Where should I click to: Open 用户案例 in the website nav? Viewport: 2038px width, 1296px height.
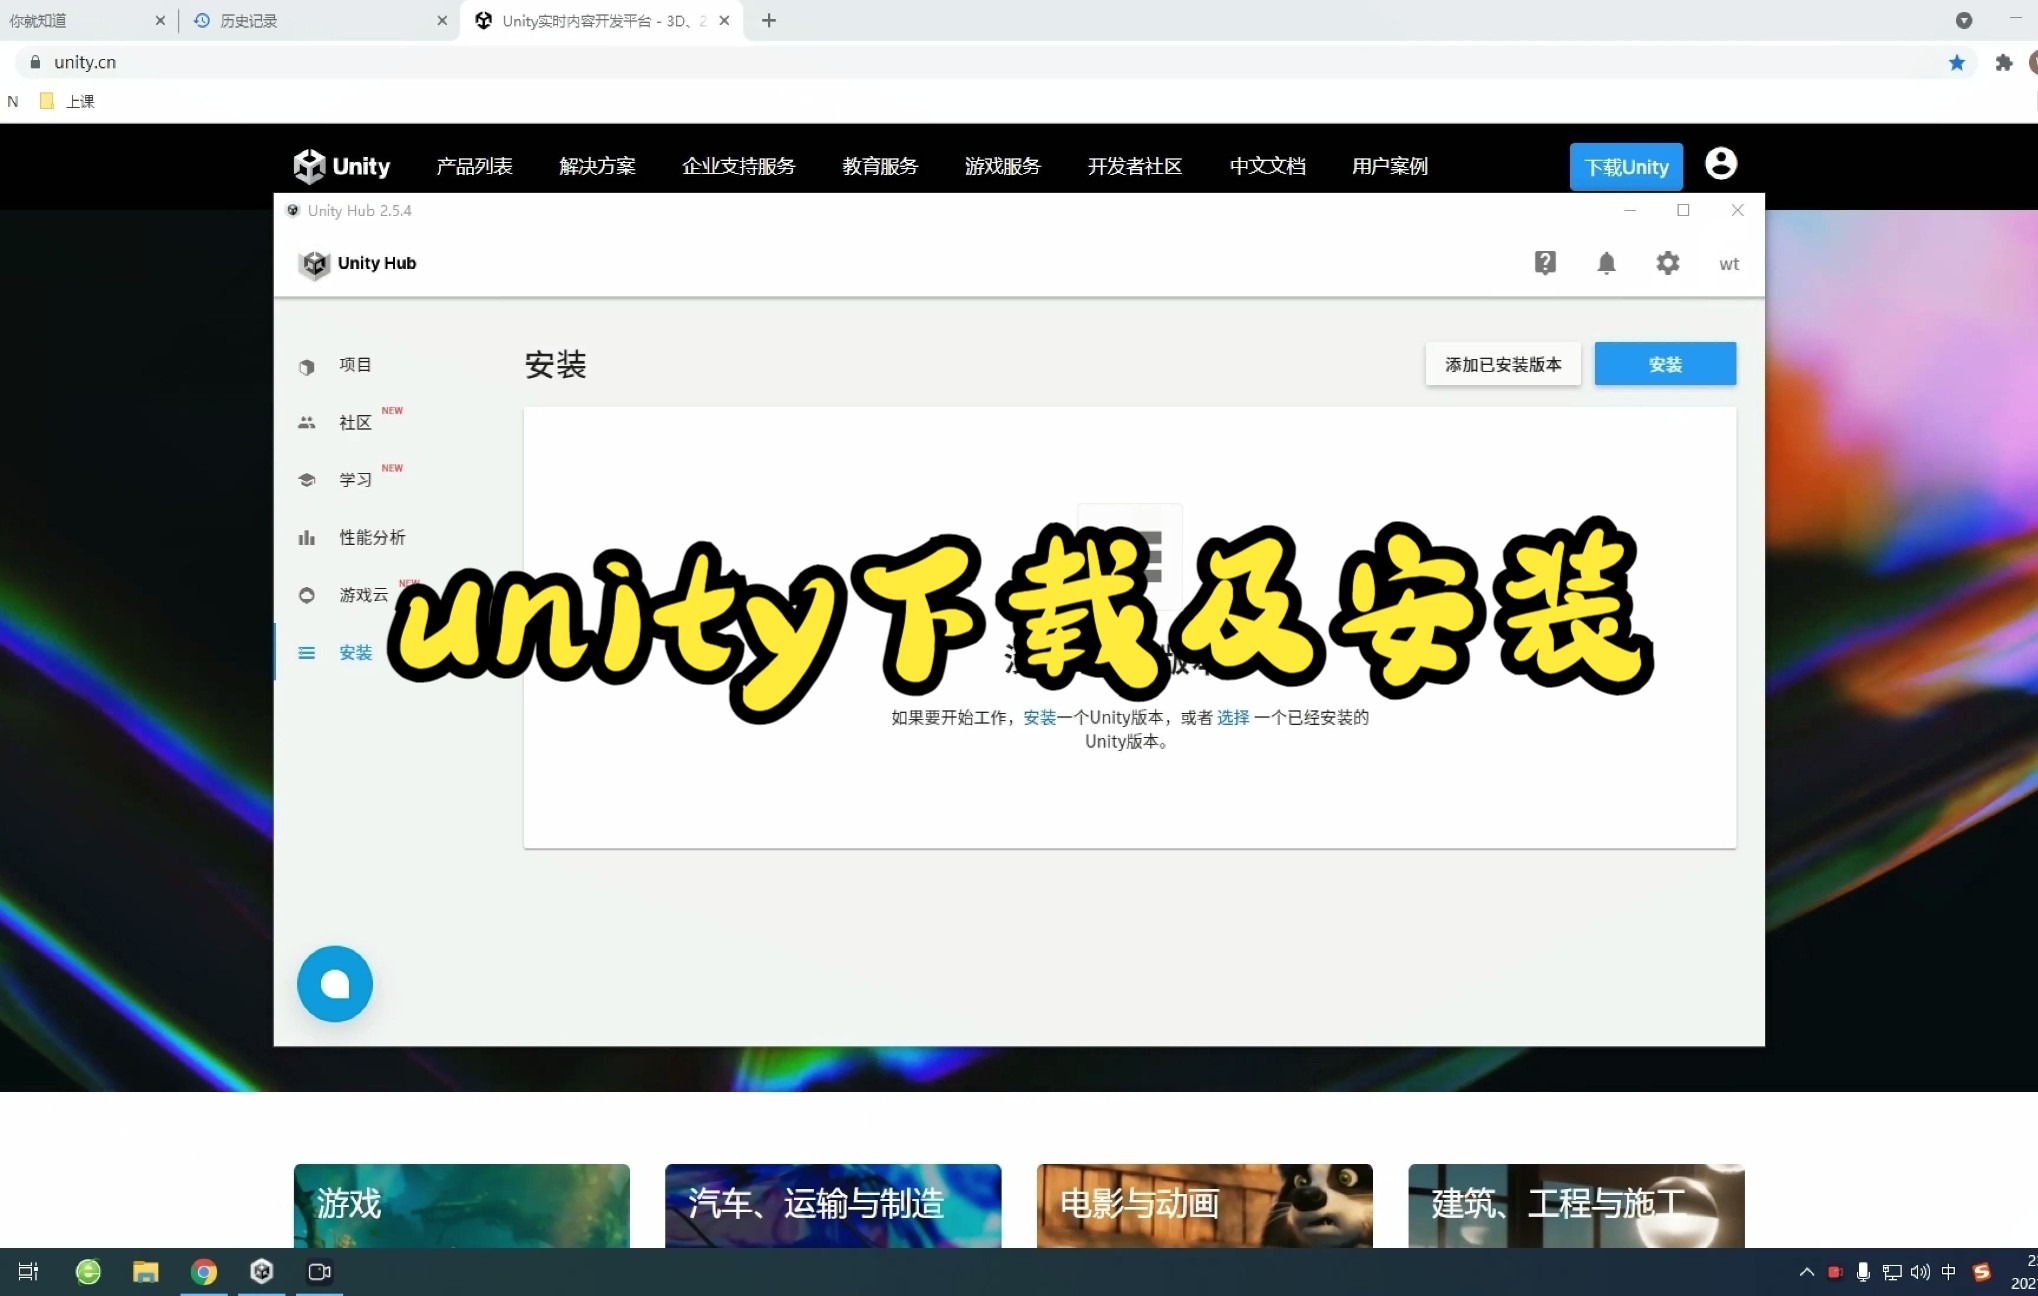[1390, 166]
